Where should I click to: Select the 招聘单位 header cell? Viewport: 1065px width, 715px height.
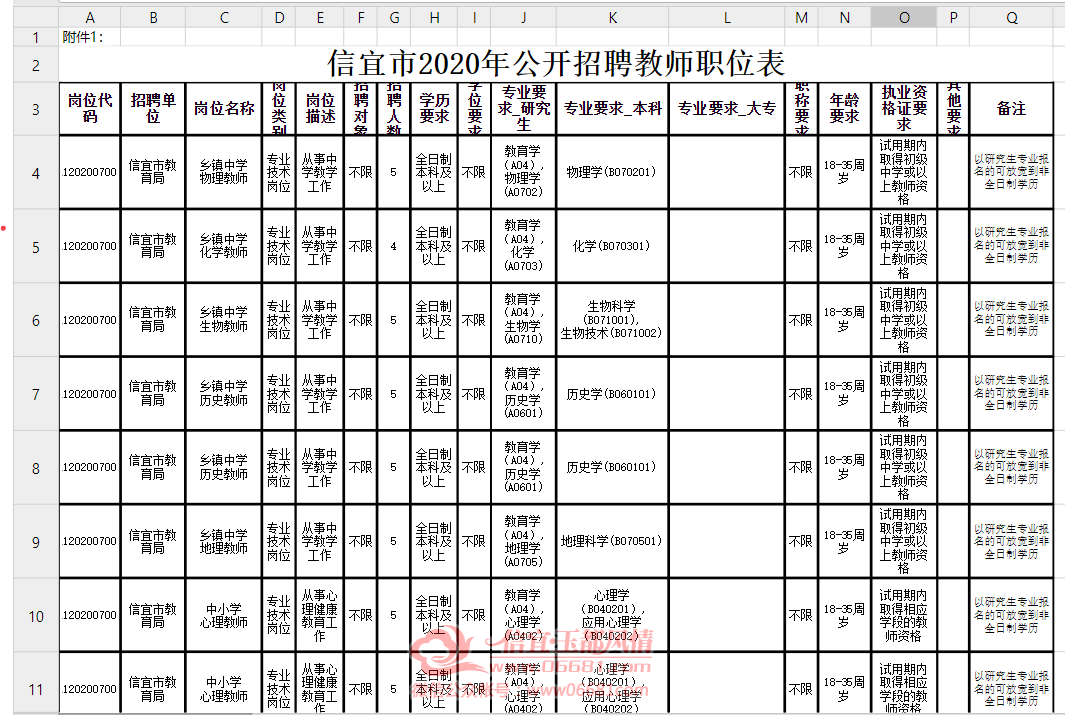click(153, 109)
